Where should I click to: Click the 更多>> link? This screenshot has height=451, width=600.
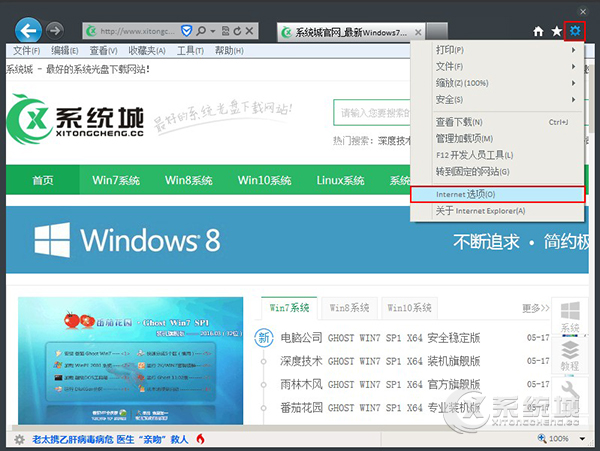point(535,308)
